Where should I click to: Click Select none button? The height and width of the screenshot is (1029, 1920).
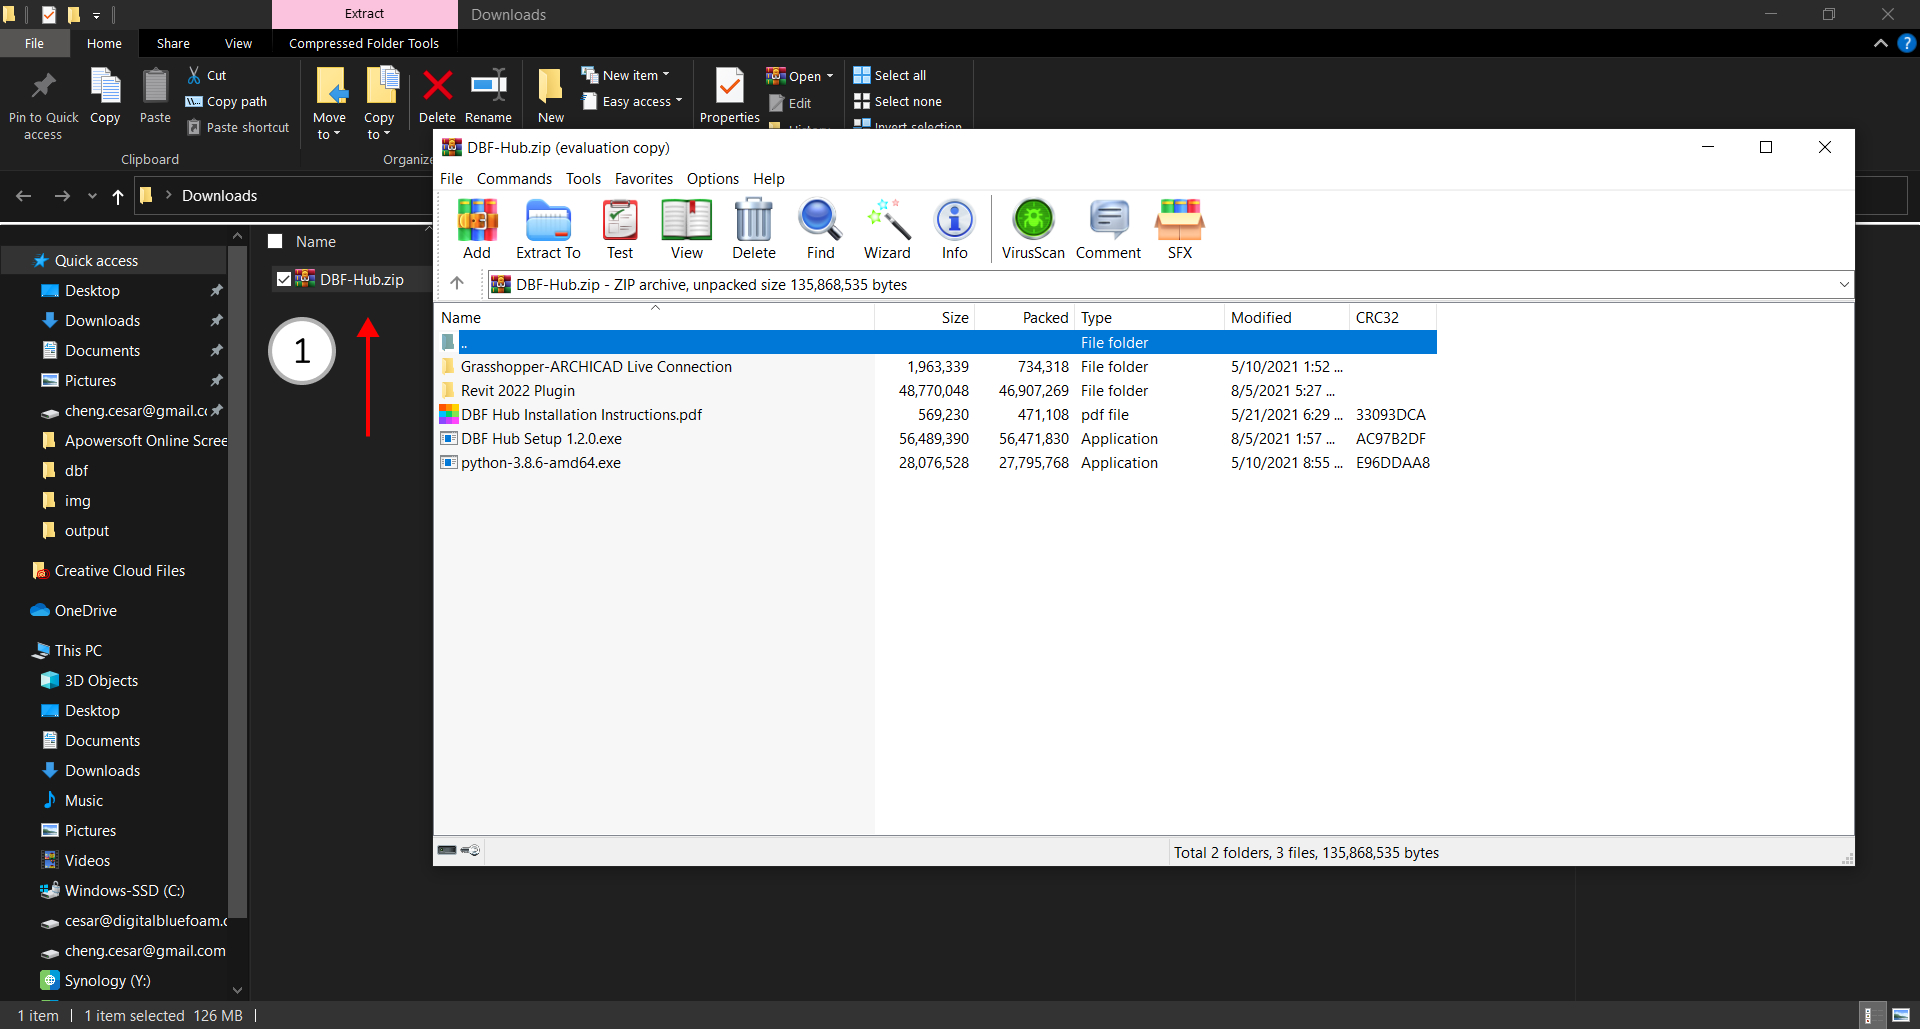click(x=898, y=101)
